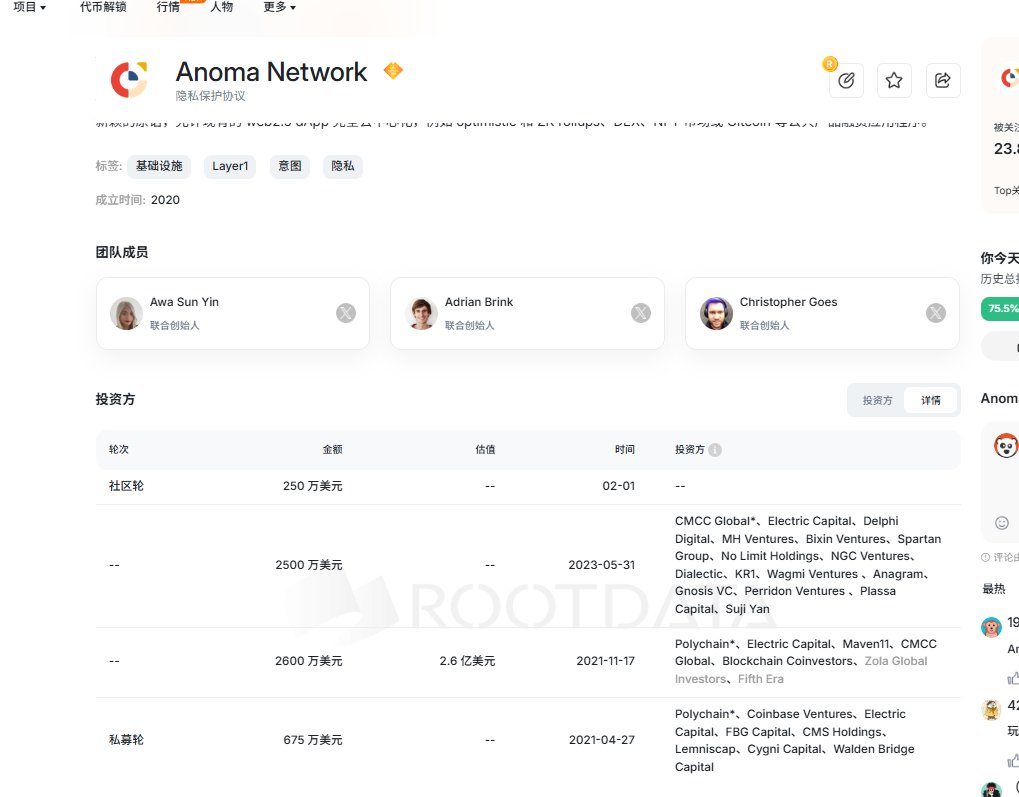1019x797 pixels.
Task: Click the 估值 column header
Action: (x=485, y=450)
